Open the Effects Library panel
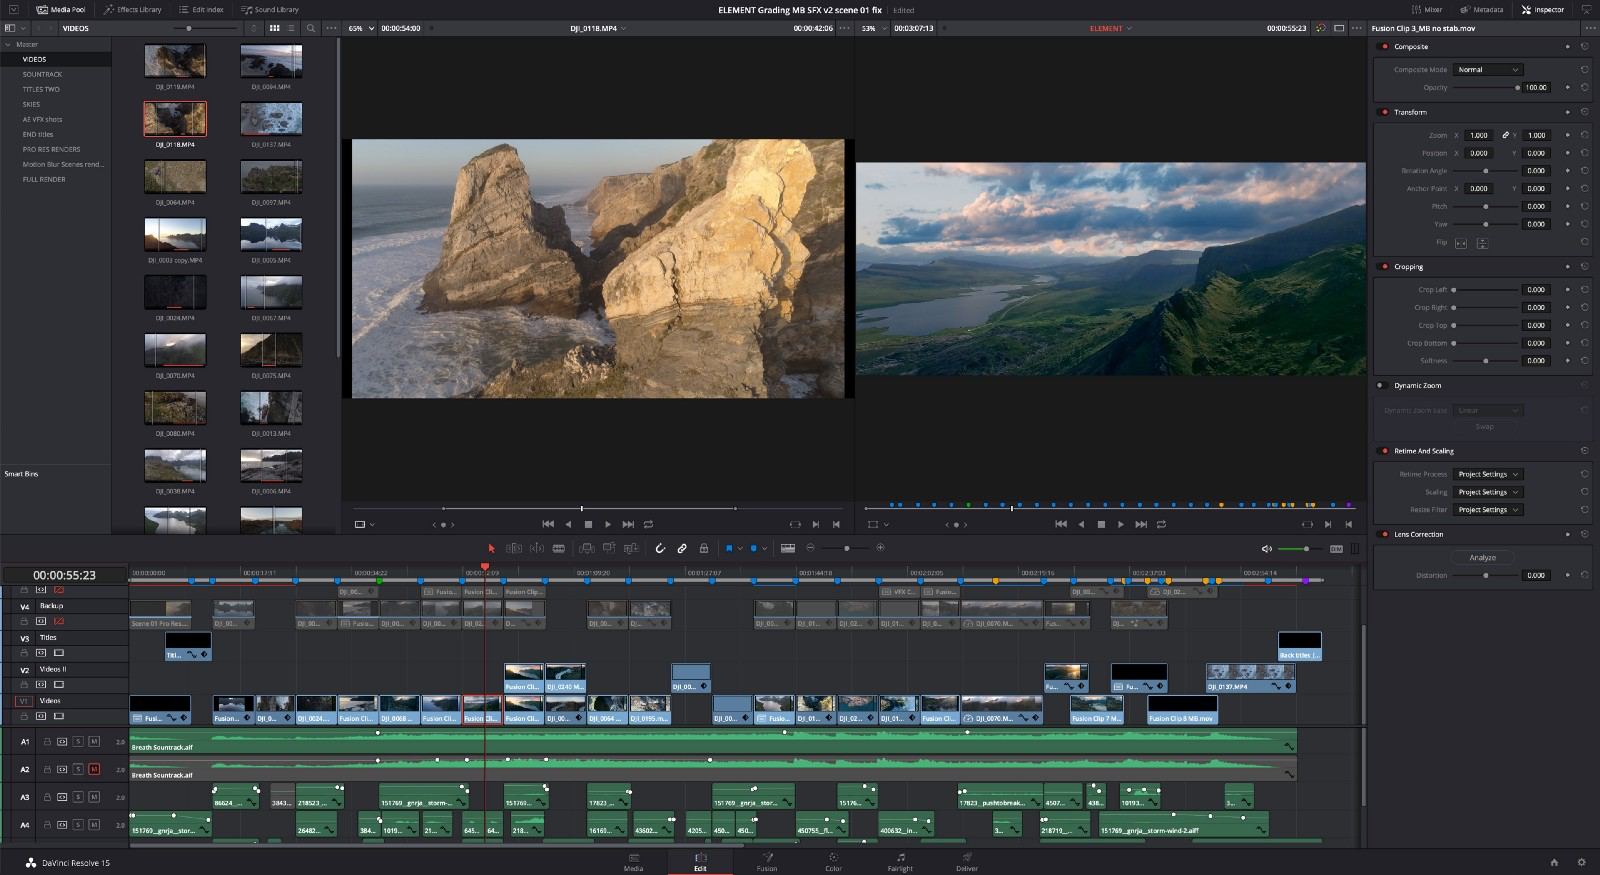 pyautogui.click(x=133, y=9)
